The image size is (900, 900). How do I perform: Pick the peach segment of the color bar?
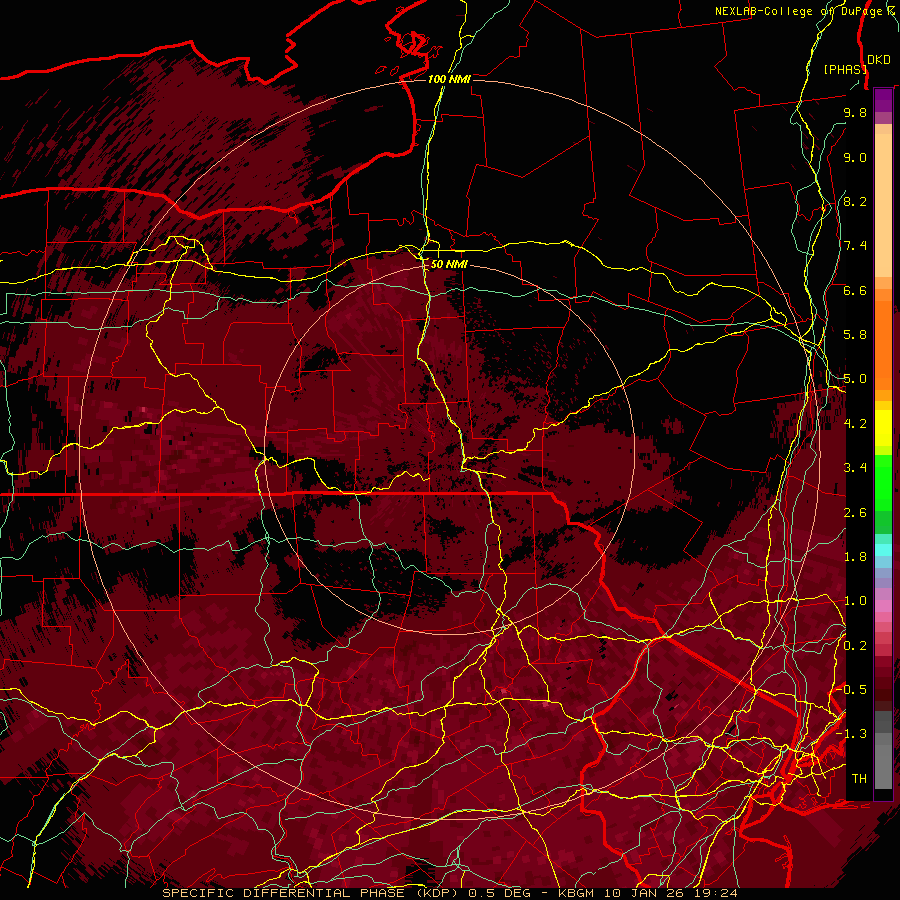883,207
